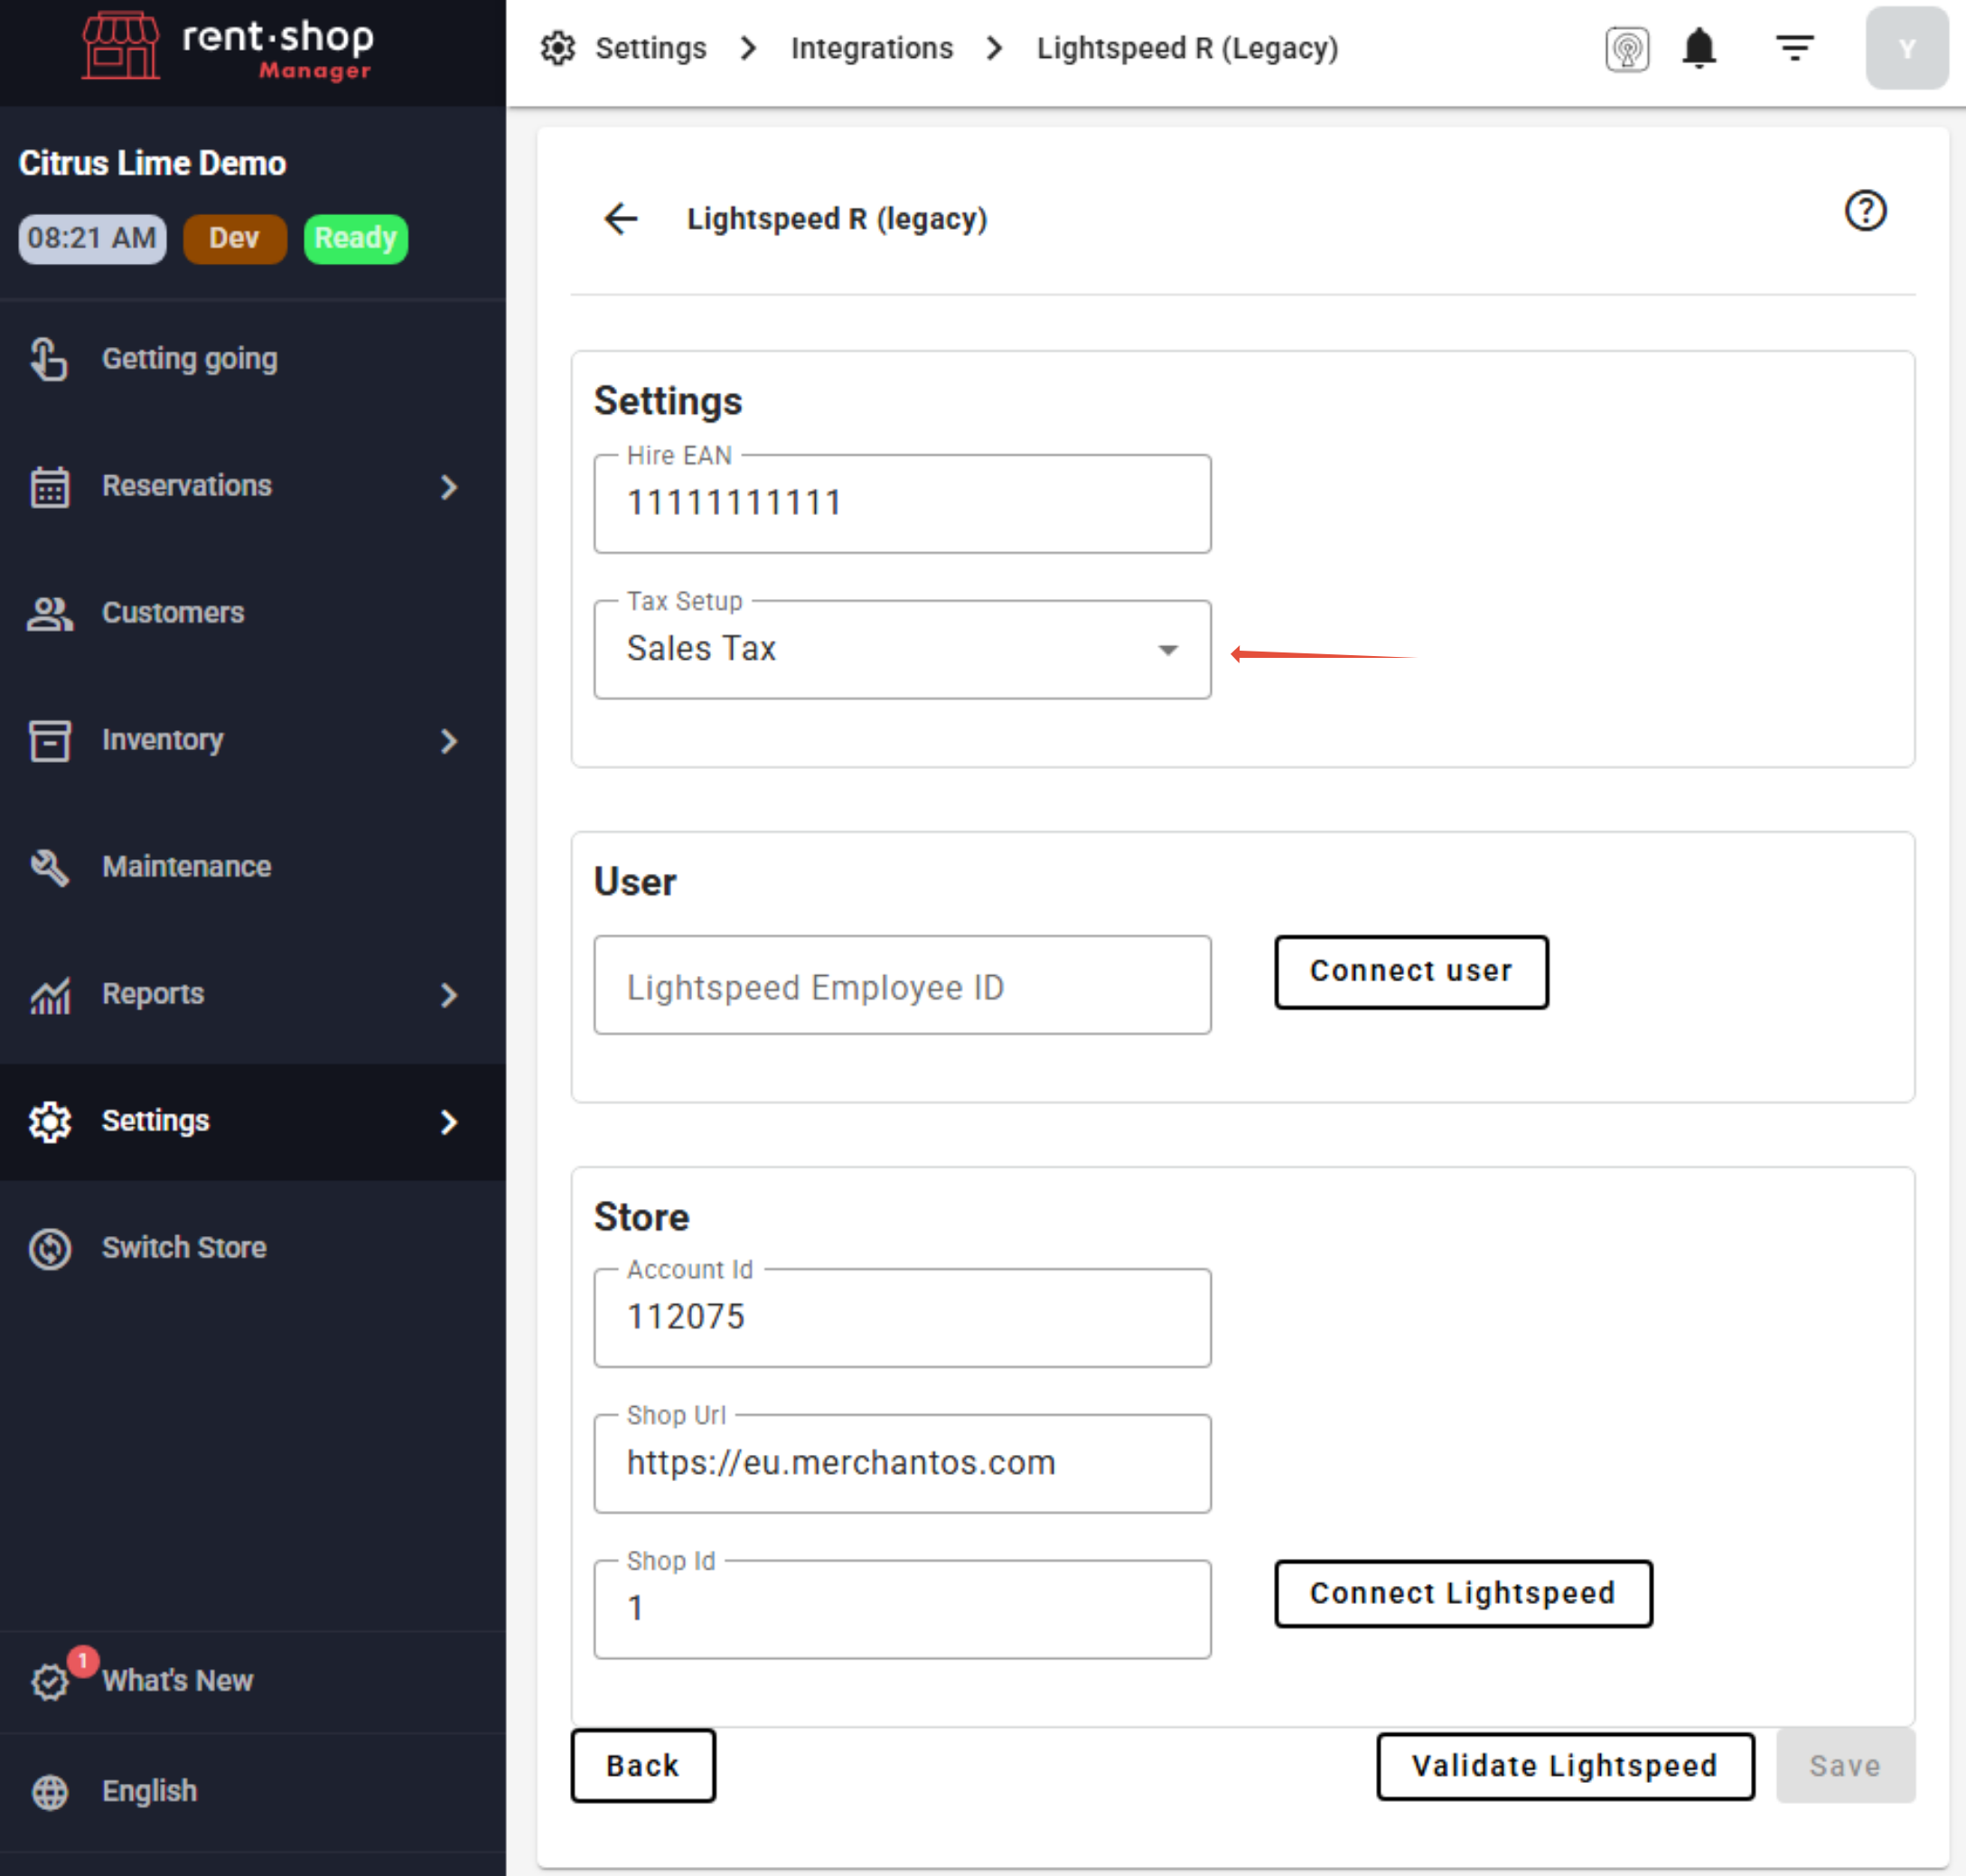
Task: Click the Switch Store icon in sidebar
Action: click(x=50, y=1247)
